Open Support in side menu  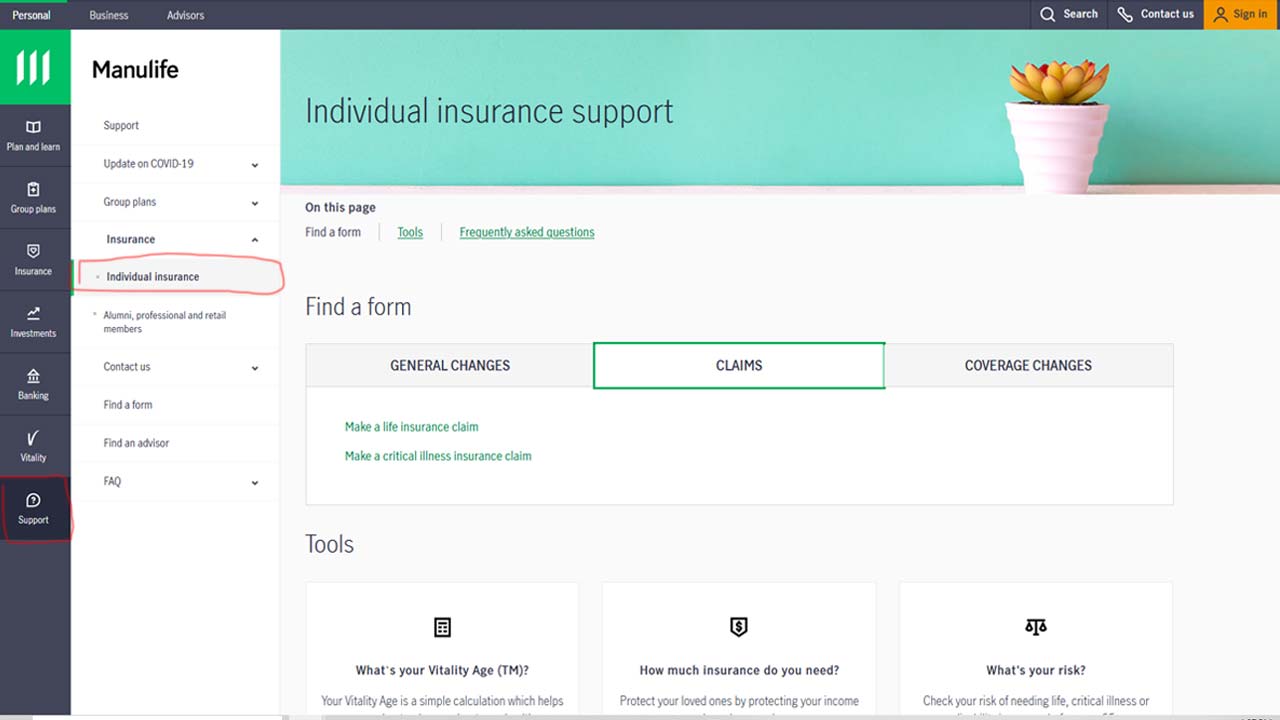121,126
